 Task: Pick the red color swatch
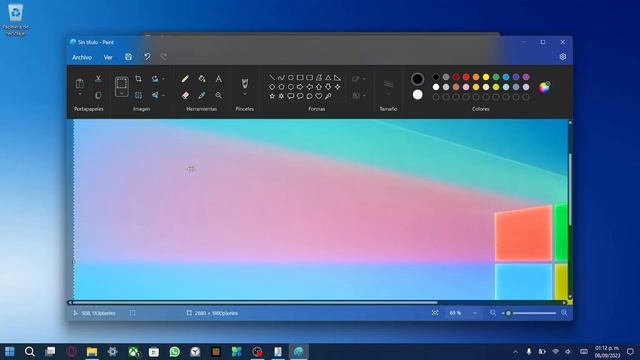[466, 77]
